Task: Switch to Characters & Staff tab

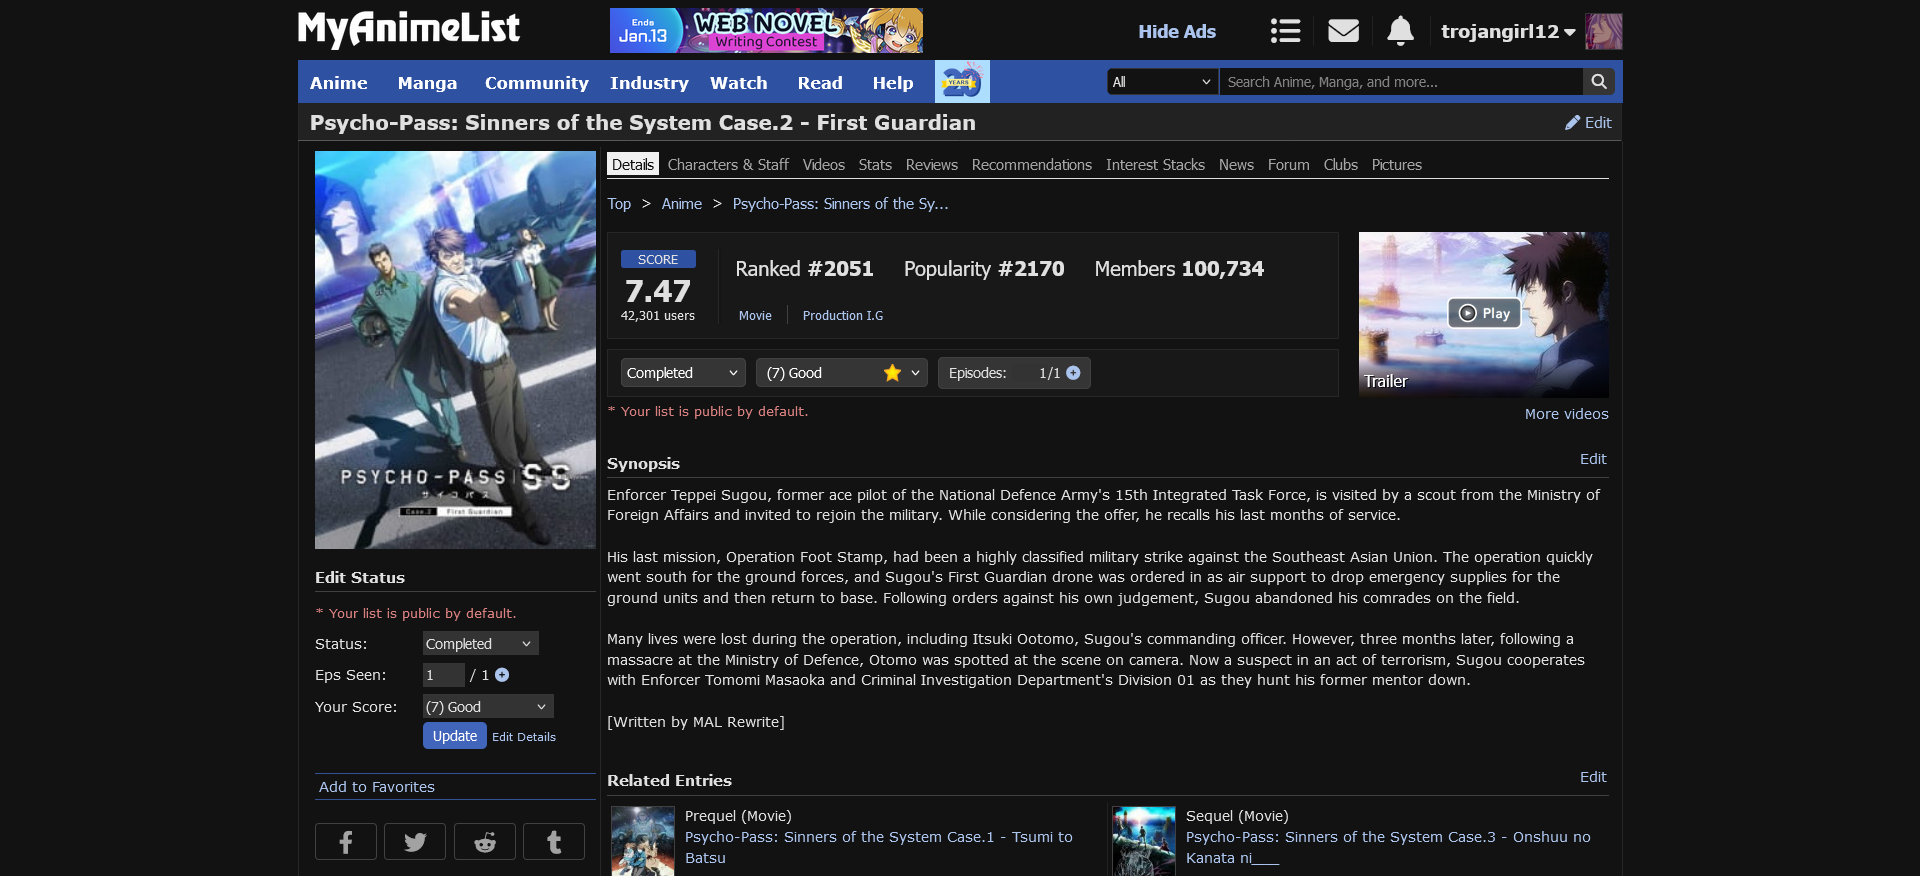Action: 728,165
